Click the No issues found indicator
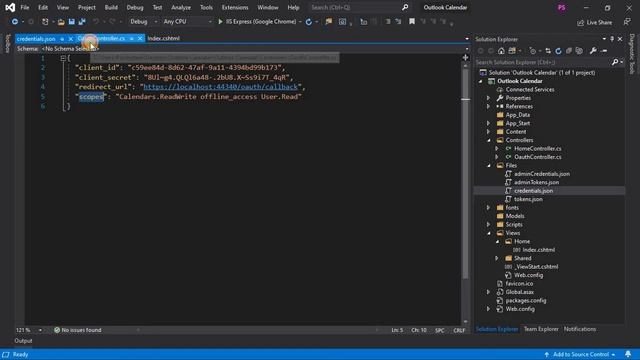This screenshot has height=360, width=640. pyautogui.click(x=78, y=330)
